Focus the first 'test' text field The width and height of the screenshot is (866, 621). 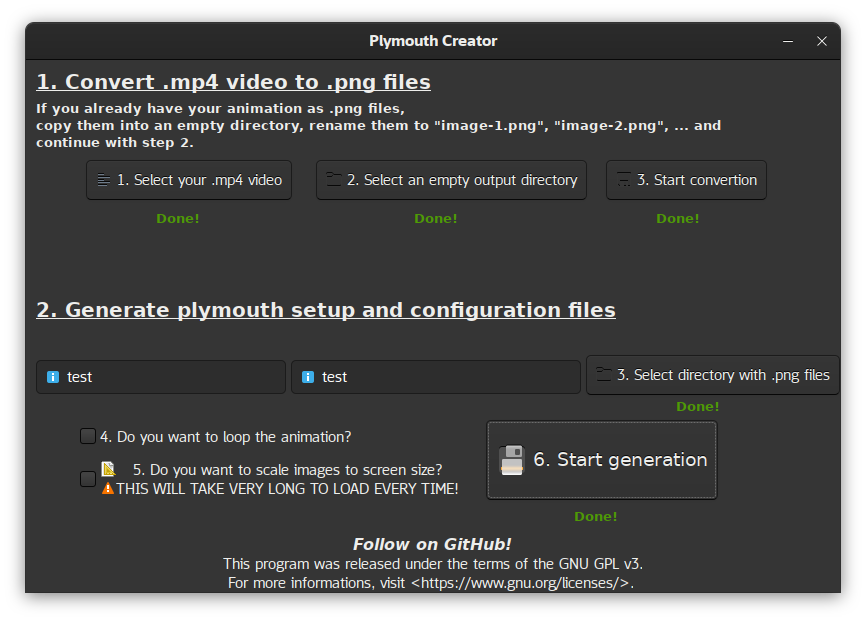point(170,377)
